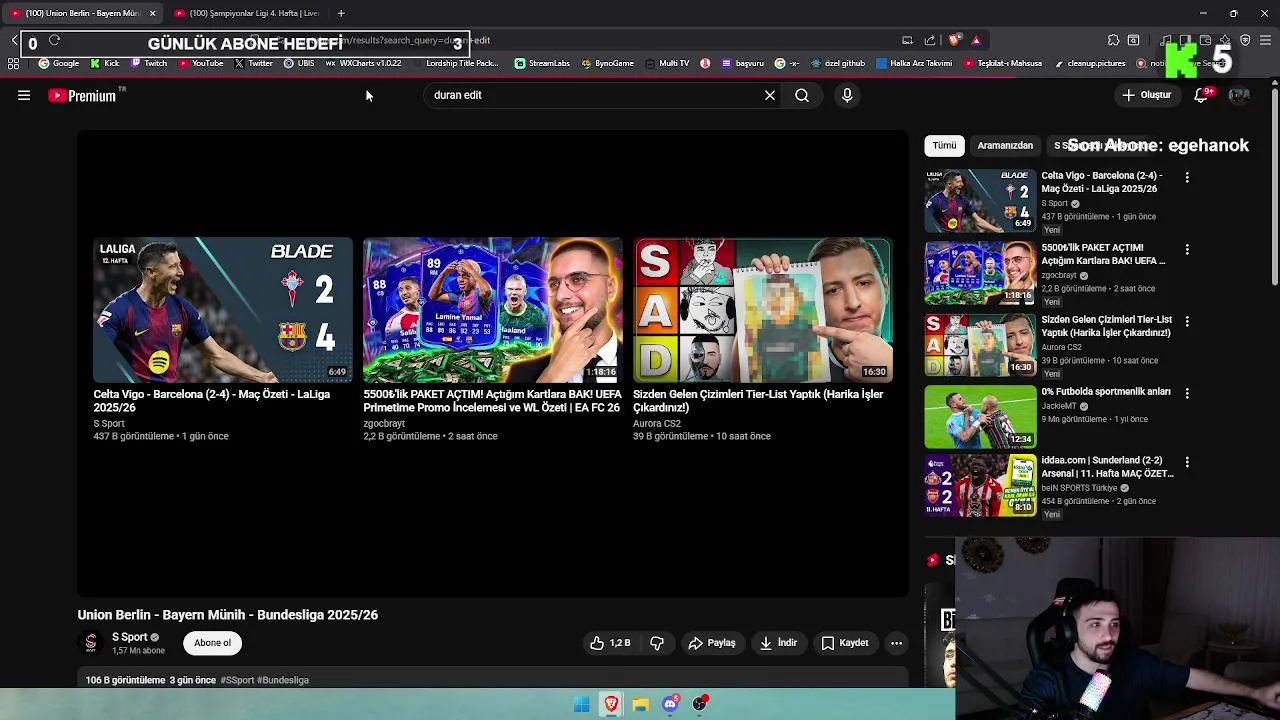Open options for Sunderland (2-2) Arsenal video
Viewport: 1280px width, 720px height.
pyautogui.click(x=1187, y=462)
